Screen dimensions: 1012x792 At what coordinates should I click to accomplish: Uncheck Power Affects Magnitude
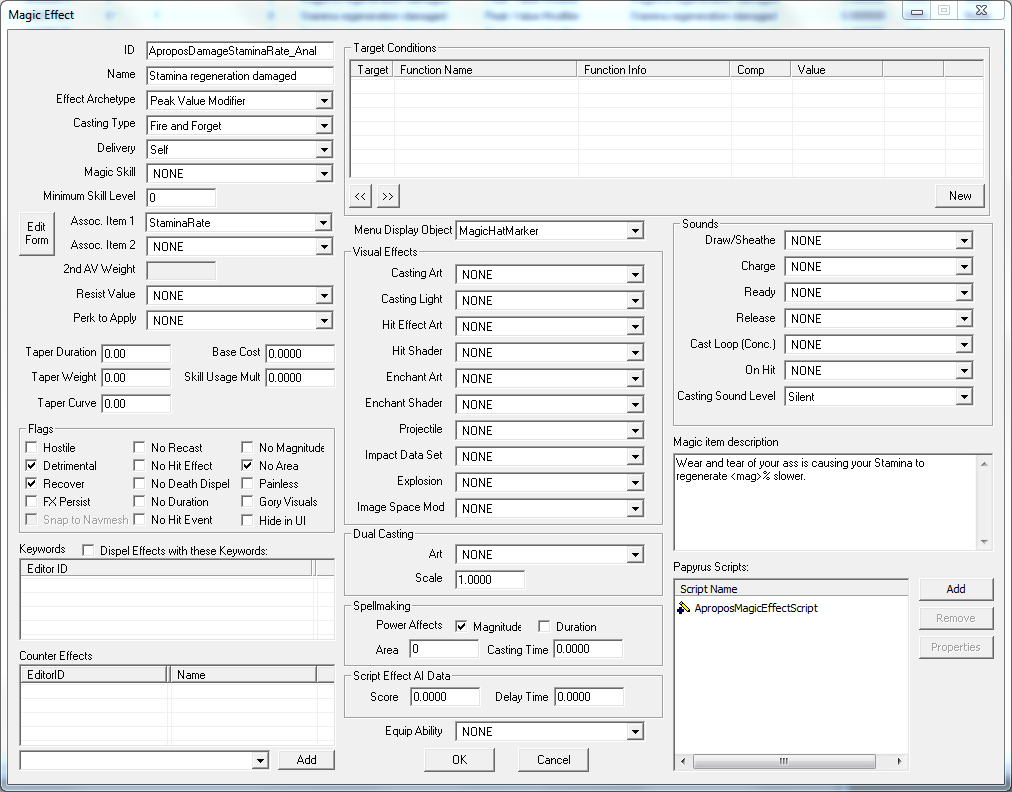coord(461,626)
